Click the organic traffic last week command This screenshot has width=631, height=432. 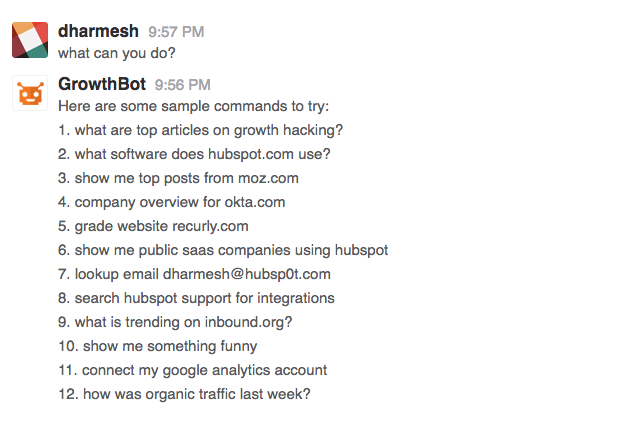click(x=184, y=394)
